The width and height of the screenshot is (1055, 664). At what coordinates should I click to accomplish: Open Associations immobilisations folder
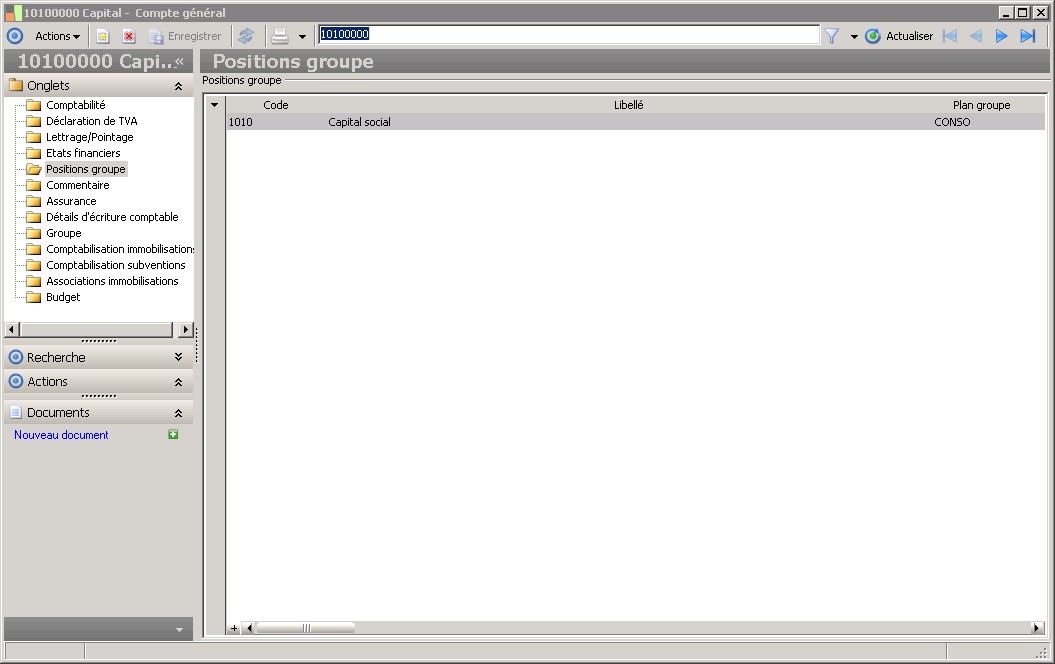coord(112,281)
